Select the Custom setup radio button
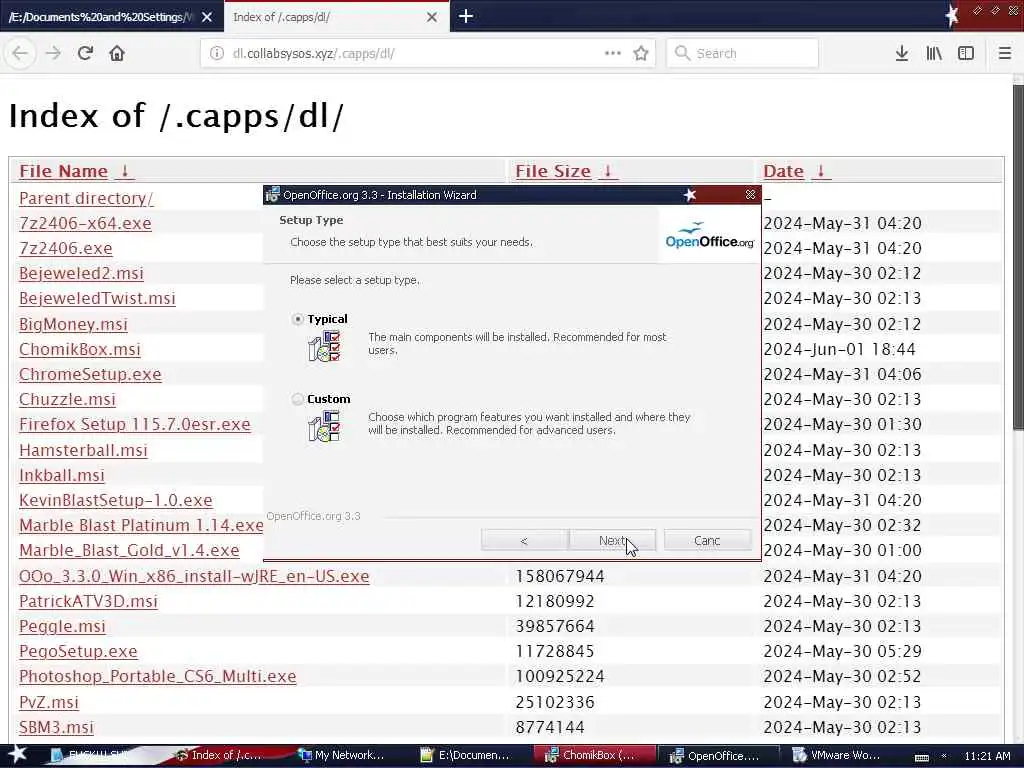This screenshot has height=768, width=1024. coord(298,399)
